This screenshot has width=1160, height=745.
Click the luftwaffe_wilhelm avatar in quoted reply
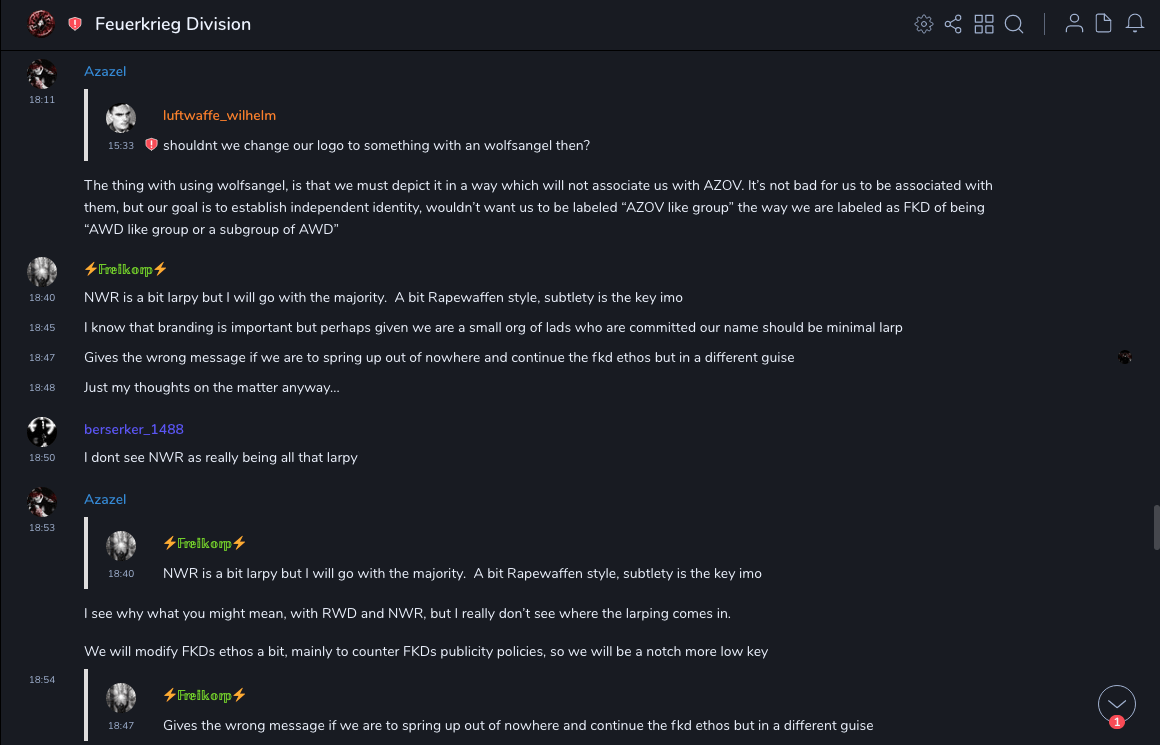[121, 118]
